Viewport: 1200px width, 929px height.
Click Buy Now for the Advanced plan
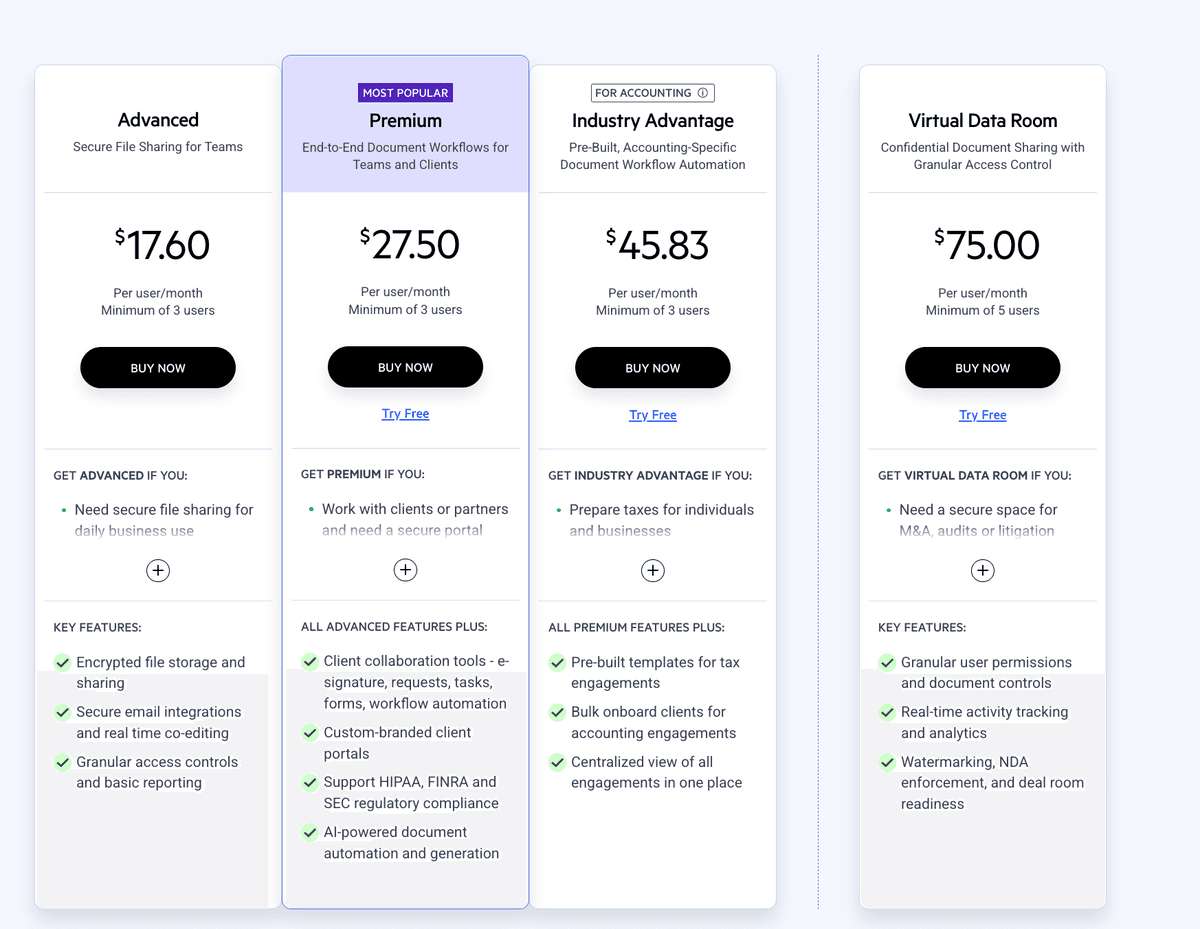[x=157, y=367]
